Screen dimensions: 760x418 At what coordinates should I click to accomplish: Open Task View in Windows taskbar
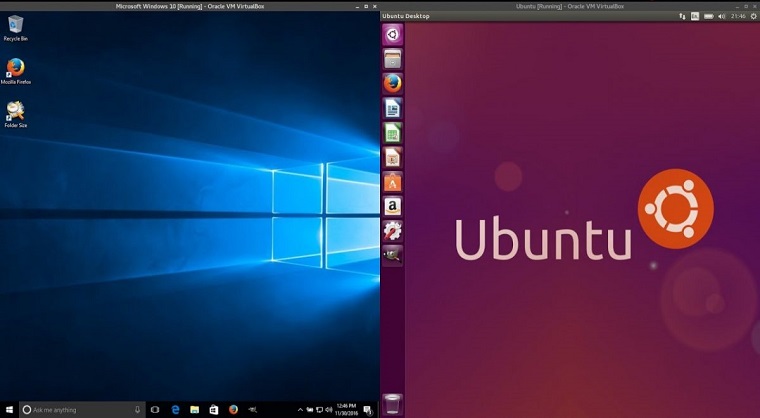click(x=155, y=410)
